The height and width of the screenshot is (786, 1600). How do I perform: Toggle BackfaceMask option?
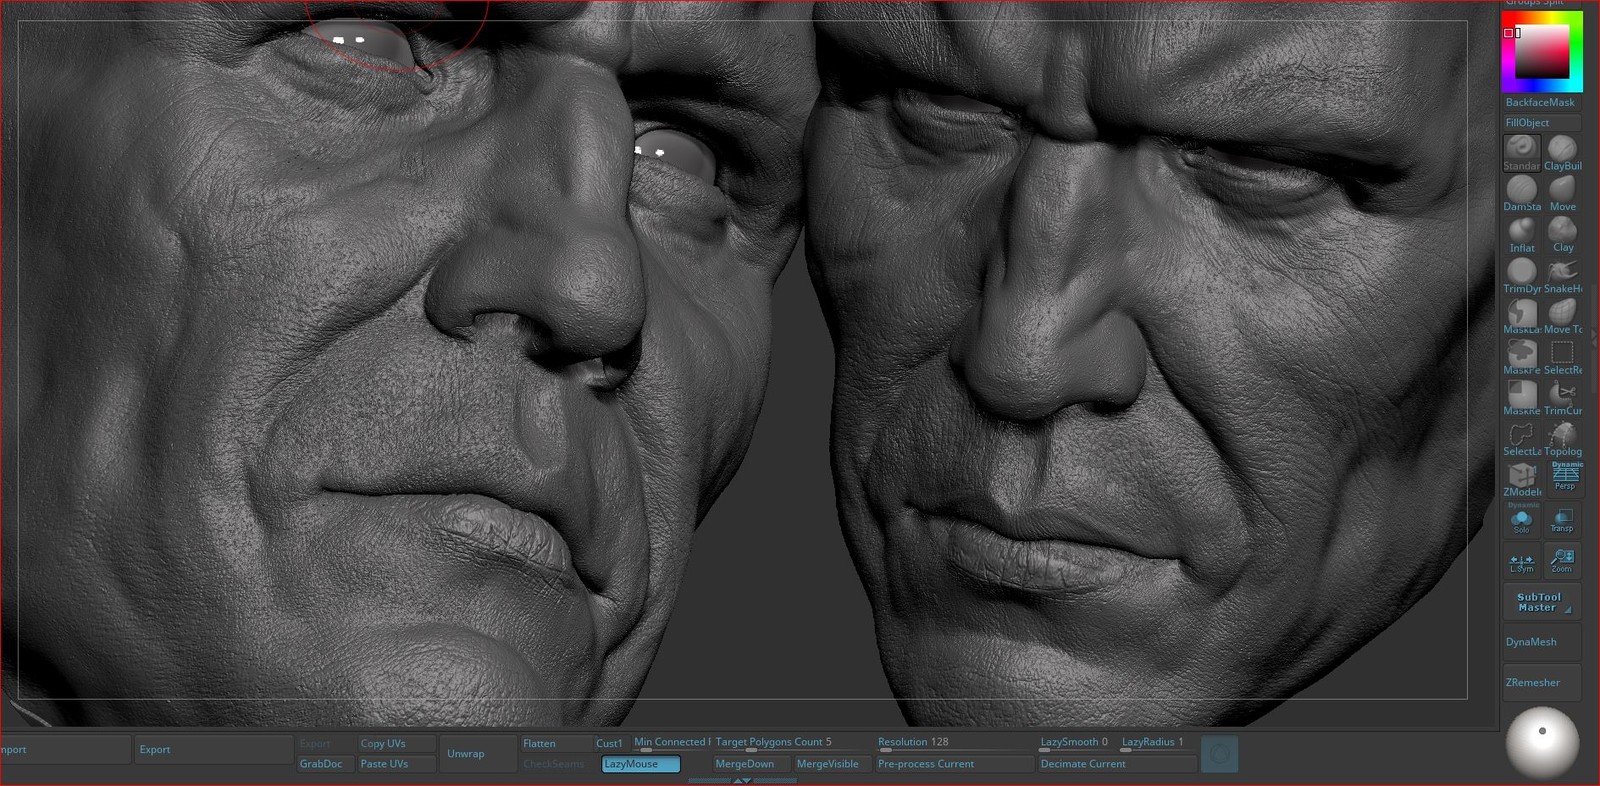(x=1540, y=102)
